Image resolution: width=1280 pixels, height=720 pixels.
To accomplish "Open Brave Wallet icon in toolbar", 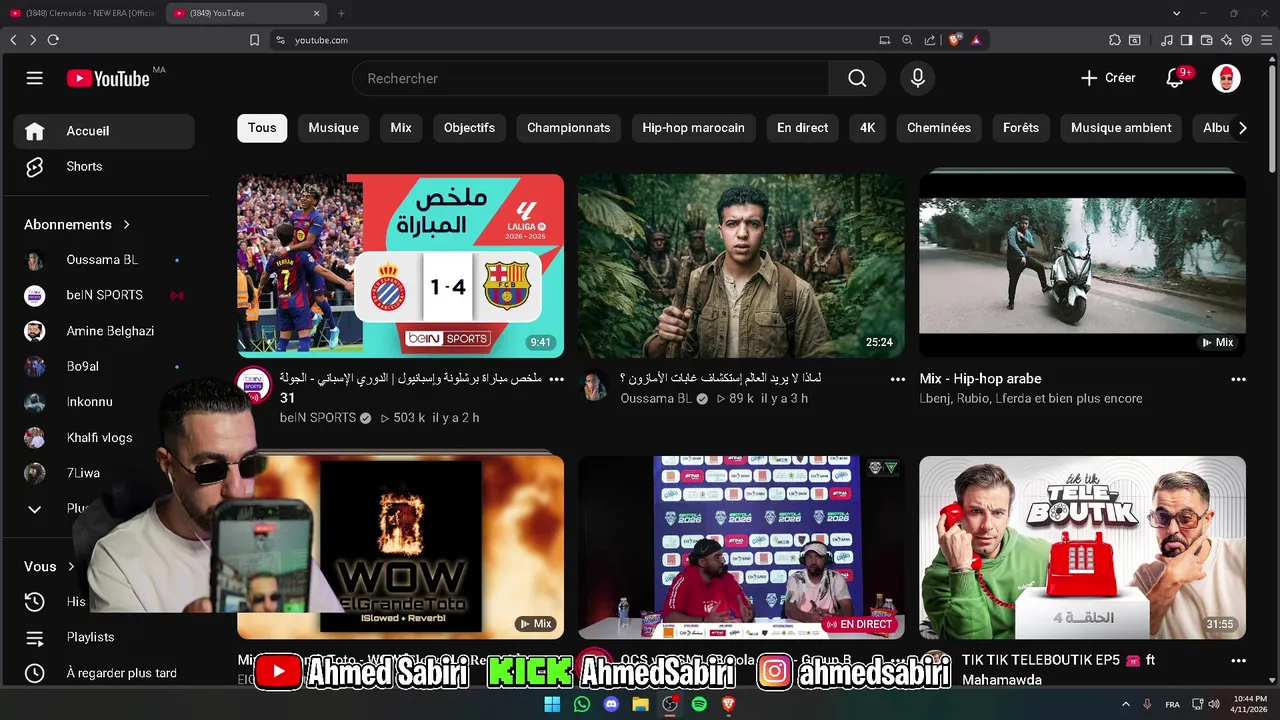I will pyautogui.click(x=1206, y=40).
